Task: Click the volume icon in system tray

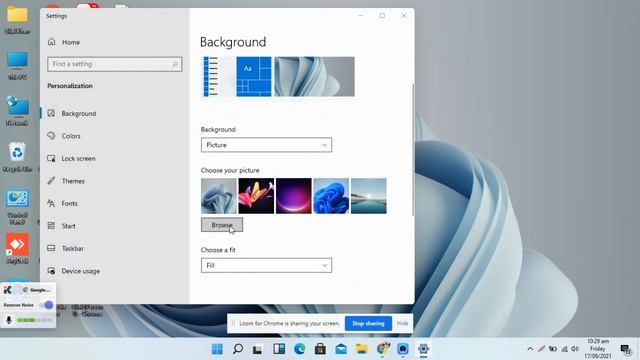Action: [575, 349]
